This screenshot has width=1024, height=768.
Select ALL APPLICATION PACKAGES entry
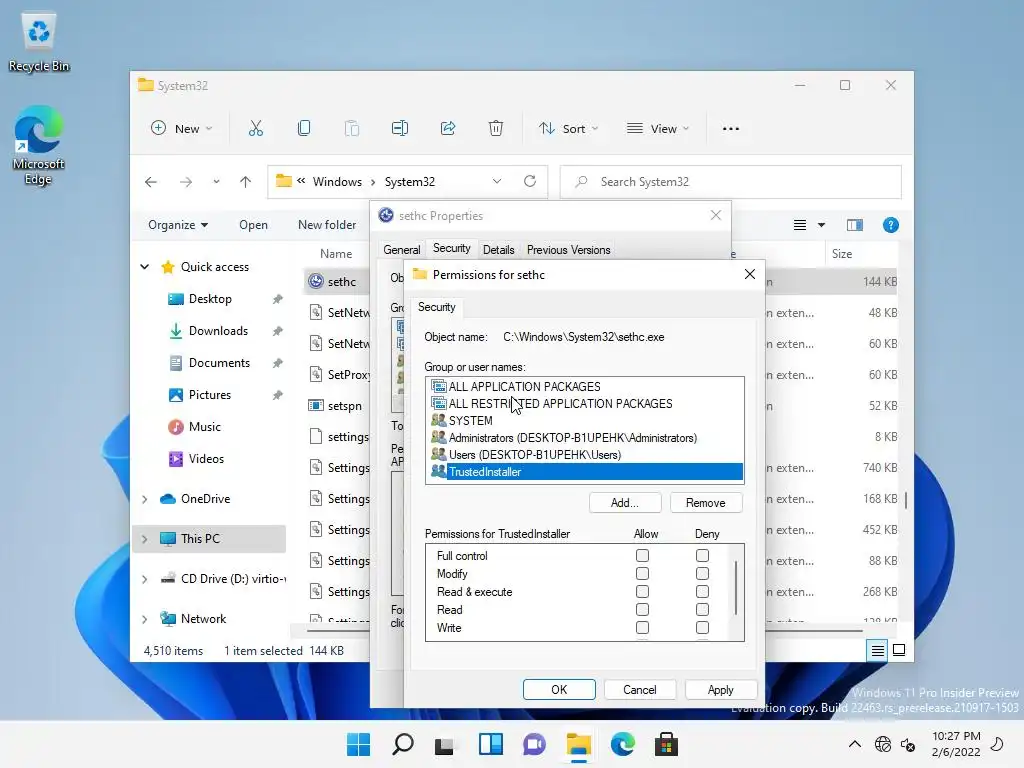click(586, 387)
